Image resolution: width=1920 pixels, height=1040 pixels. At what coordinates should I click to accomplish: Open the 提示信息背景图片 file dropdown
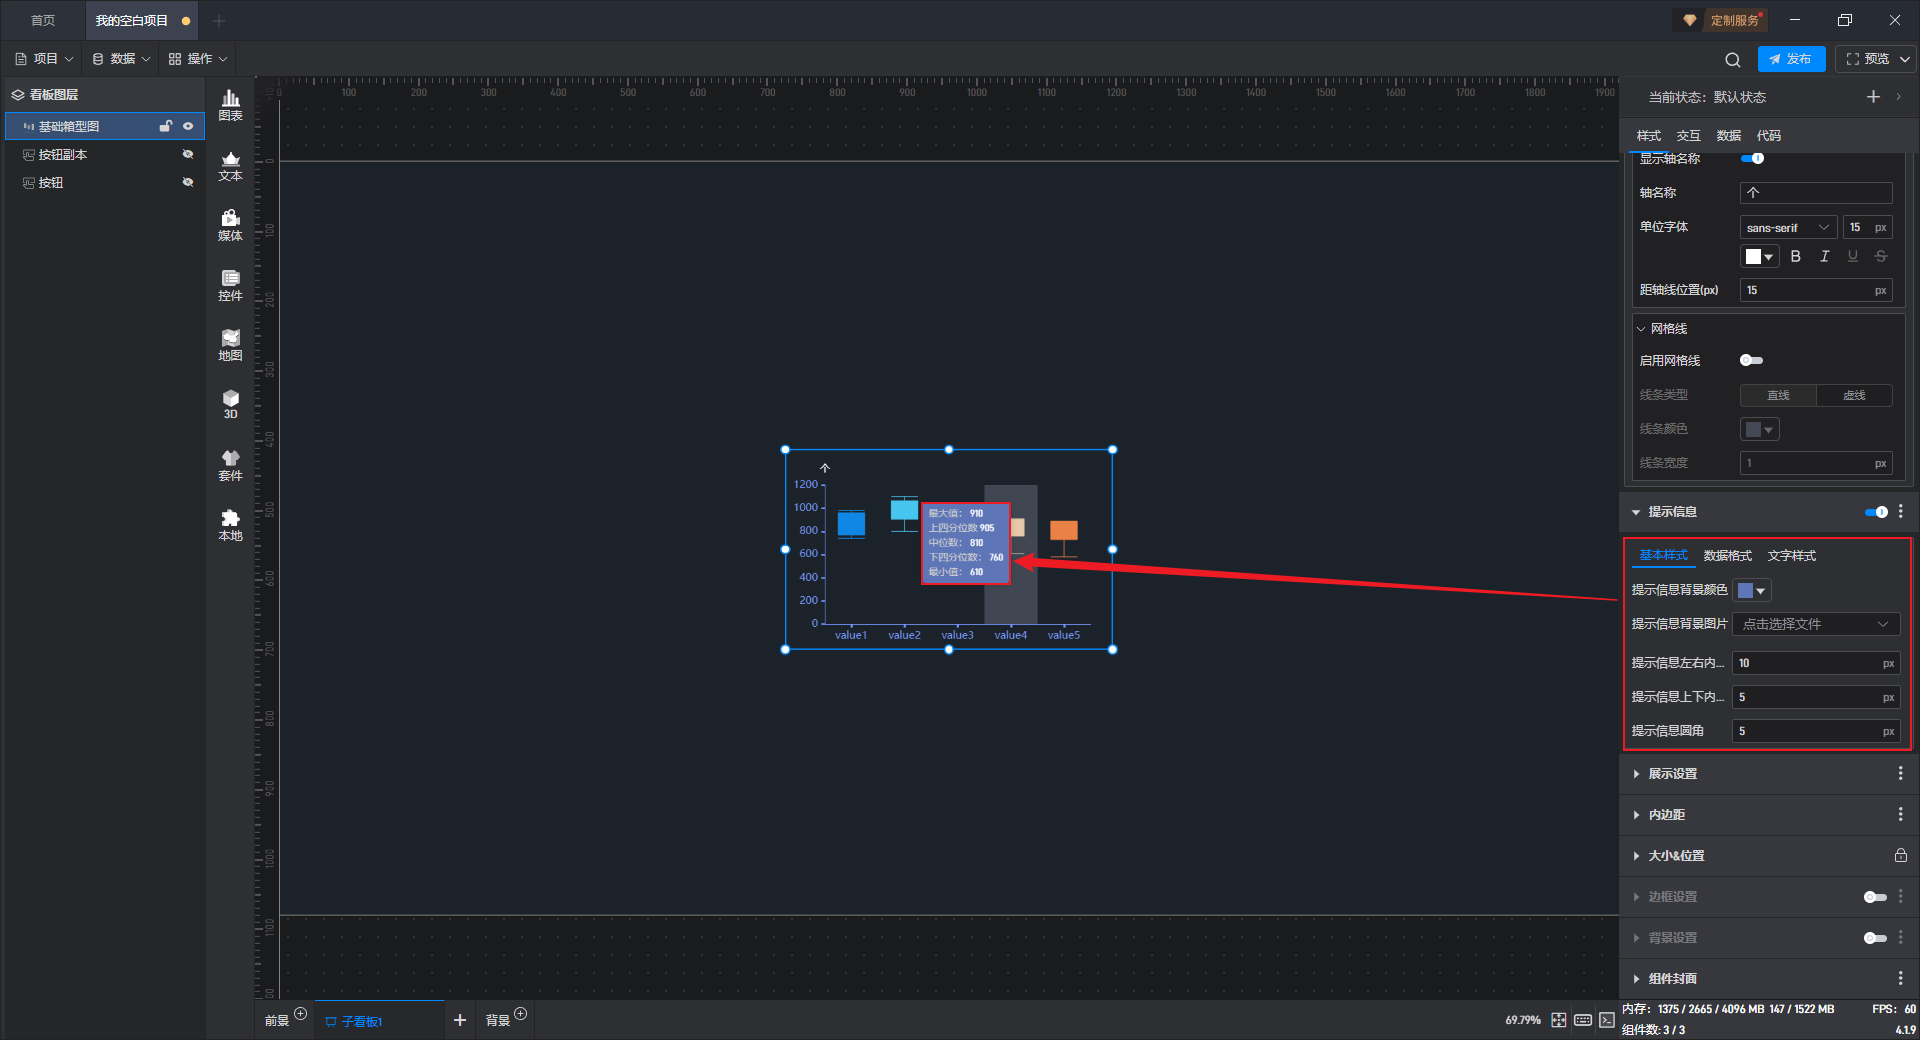pyautogui.click(x=1816, y=624)
